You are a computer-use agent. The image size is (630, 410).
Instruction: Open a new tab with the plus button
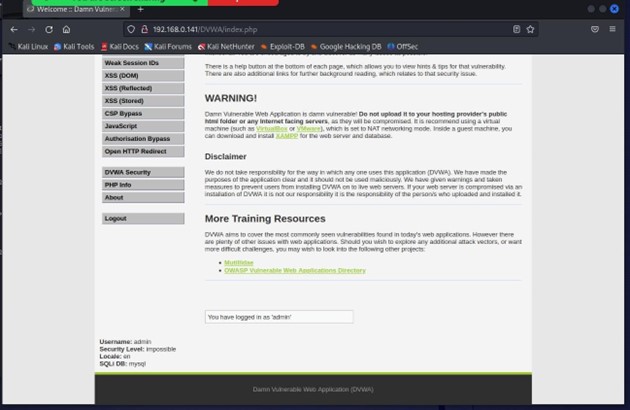pyautogui.click(x=141, y=9)
